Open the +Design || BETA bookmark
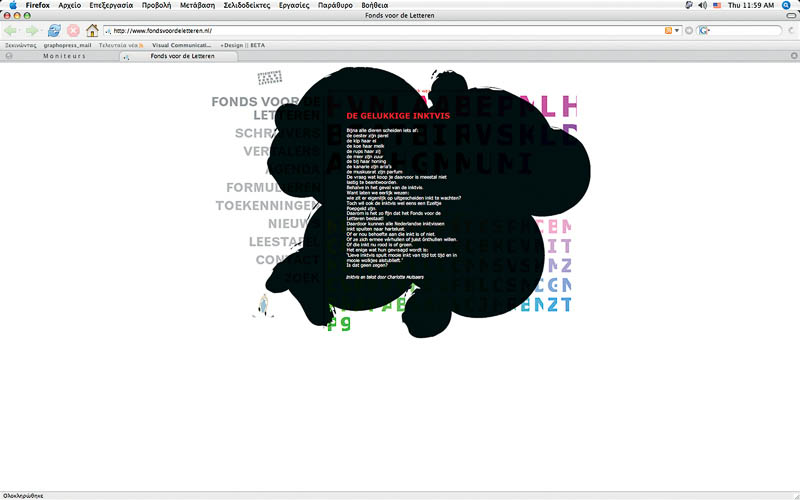The width and height of the screenshot is (800, 500). [x=242, y=45]
